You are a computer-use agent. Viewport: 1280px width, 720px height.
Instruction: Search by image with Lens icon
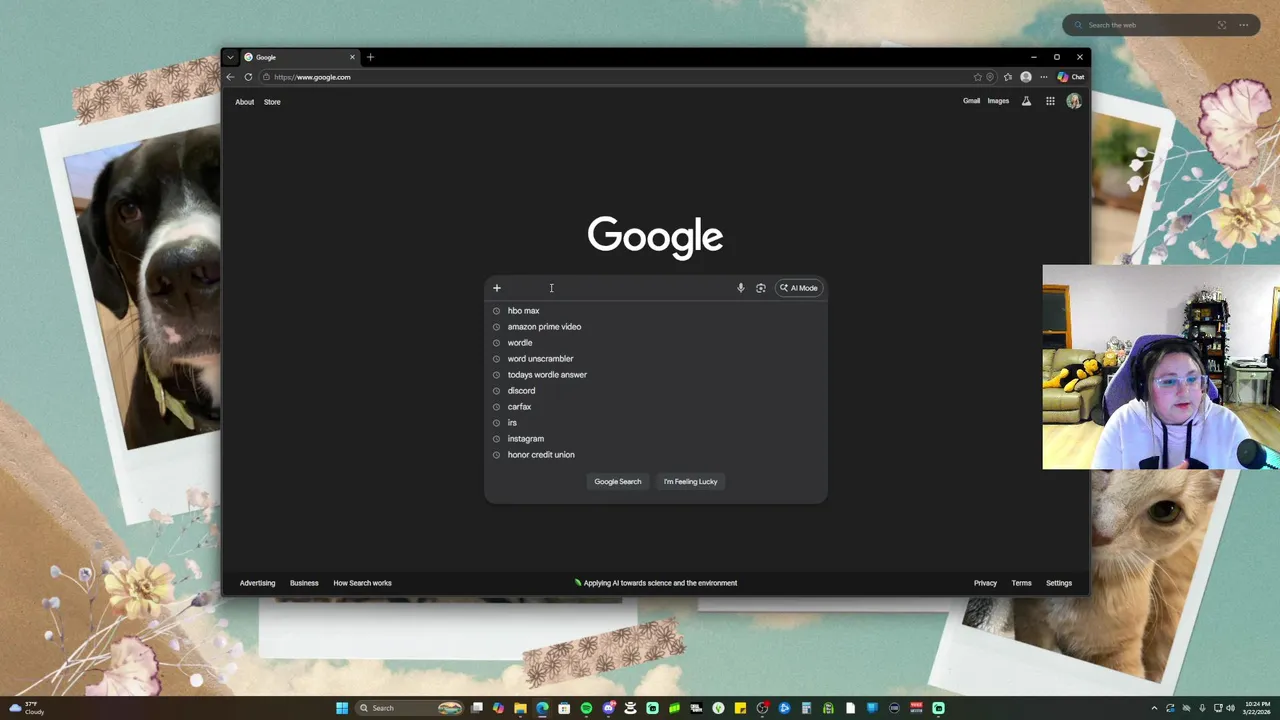tap(761, 288)
